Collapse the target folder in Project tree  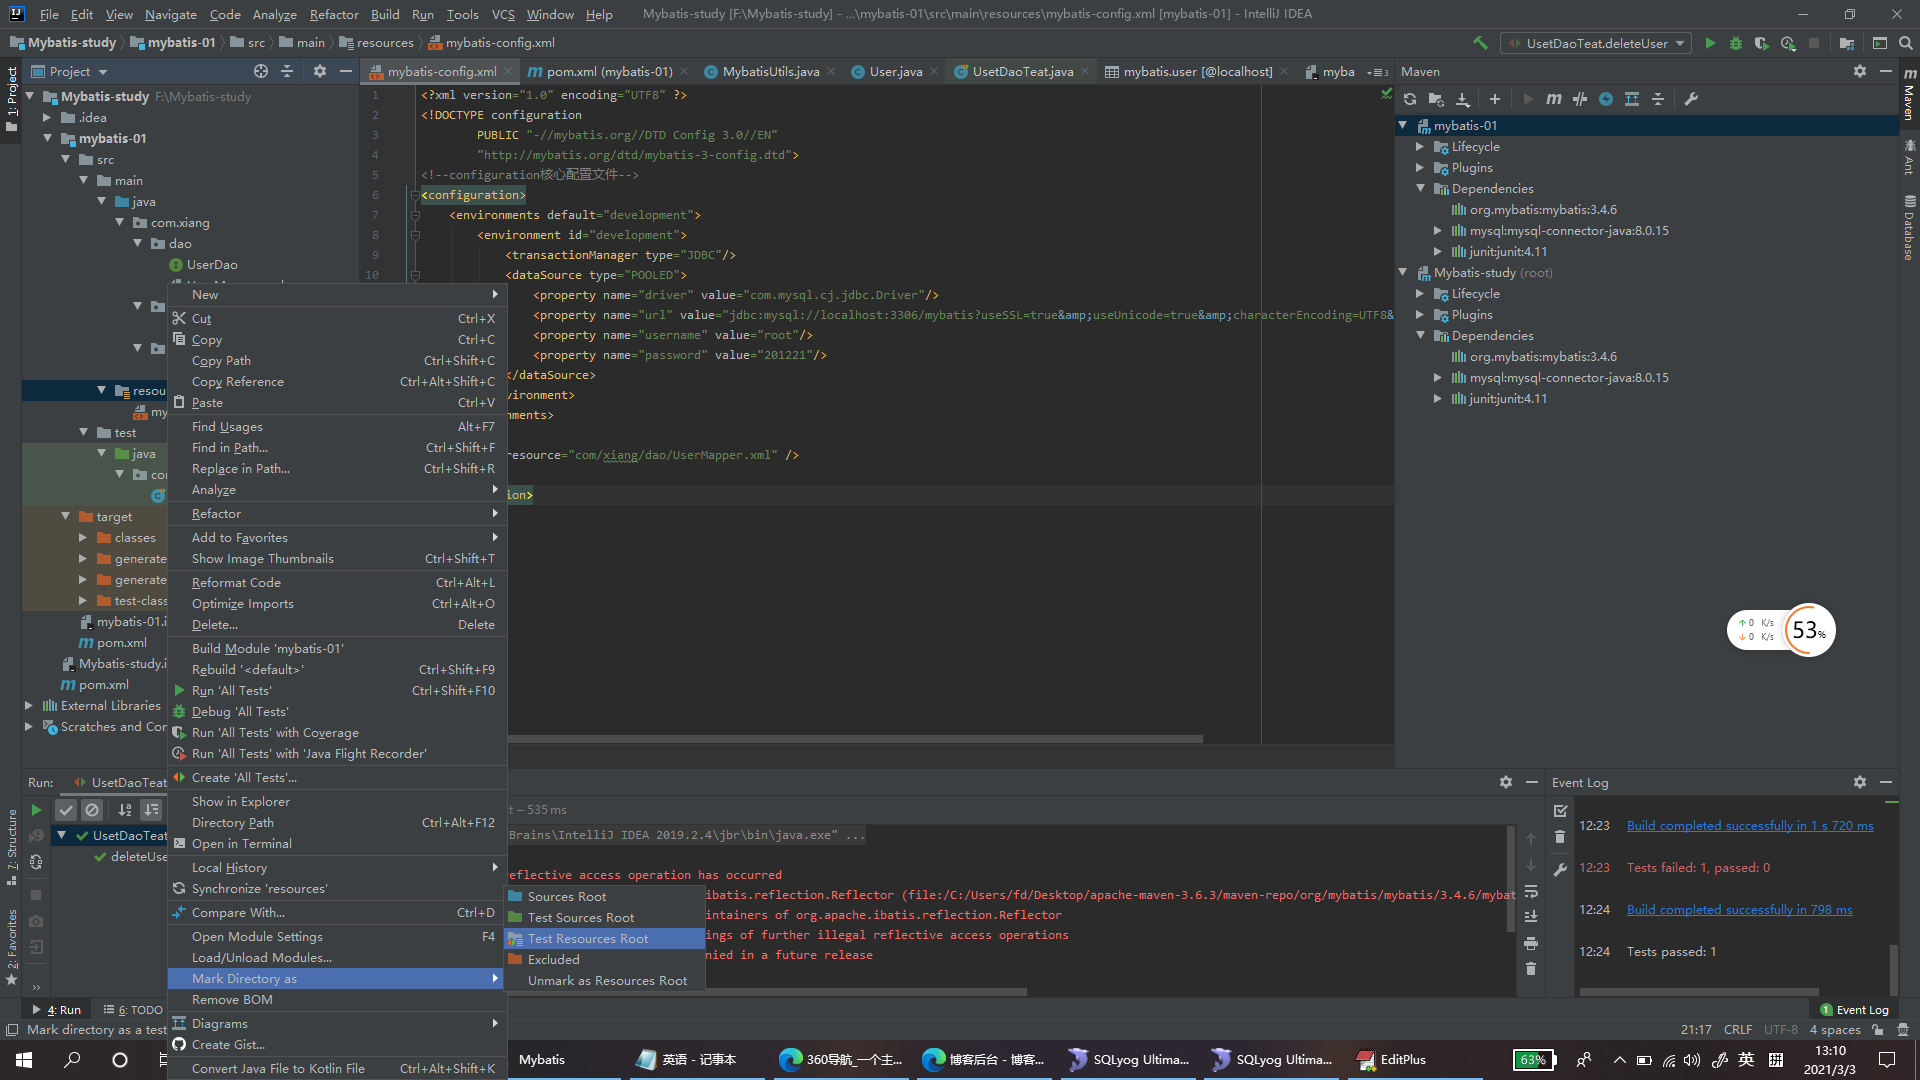point(65,517)
